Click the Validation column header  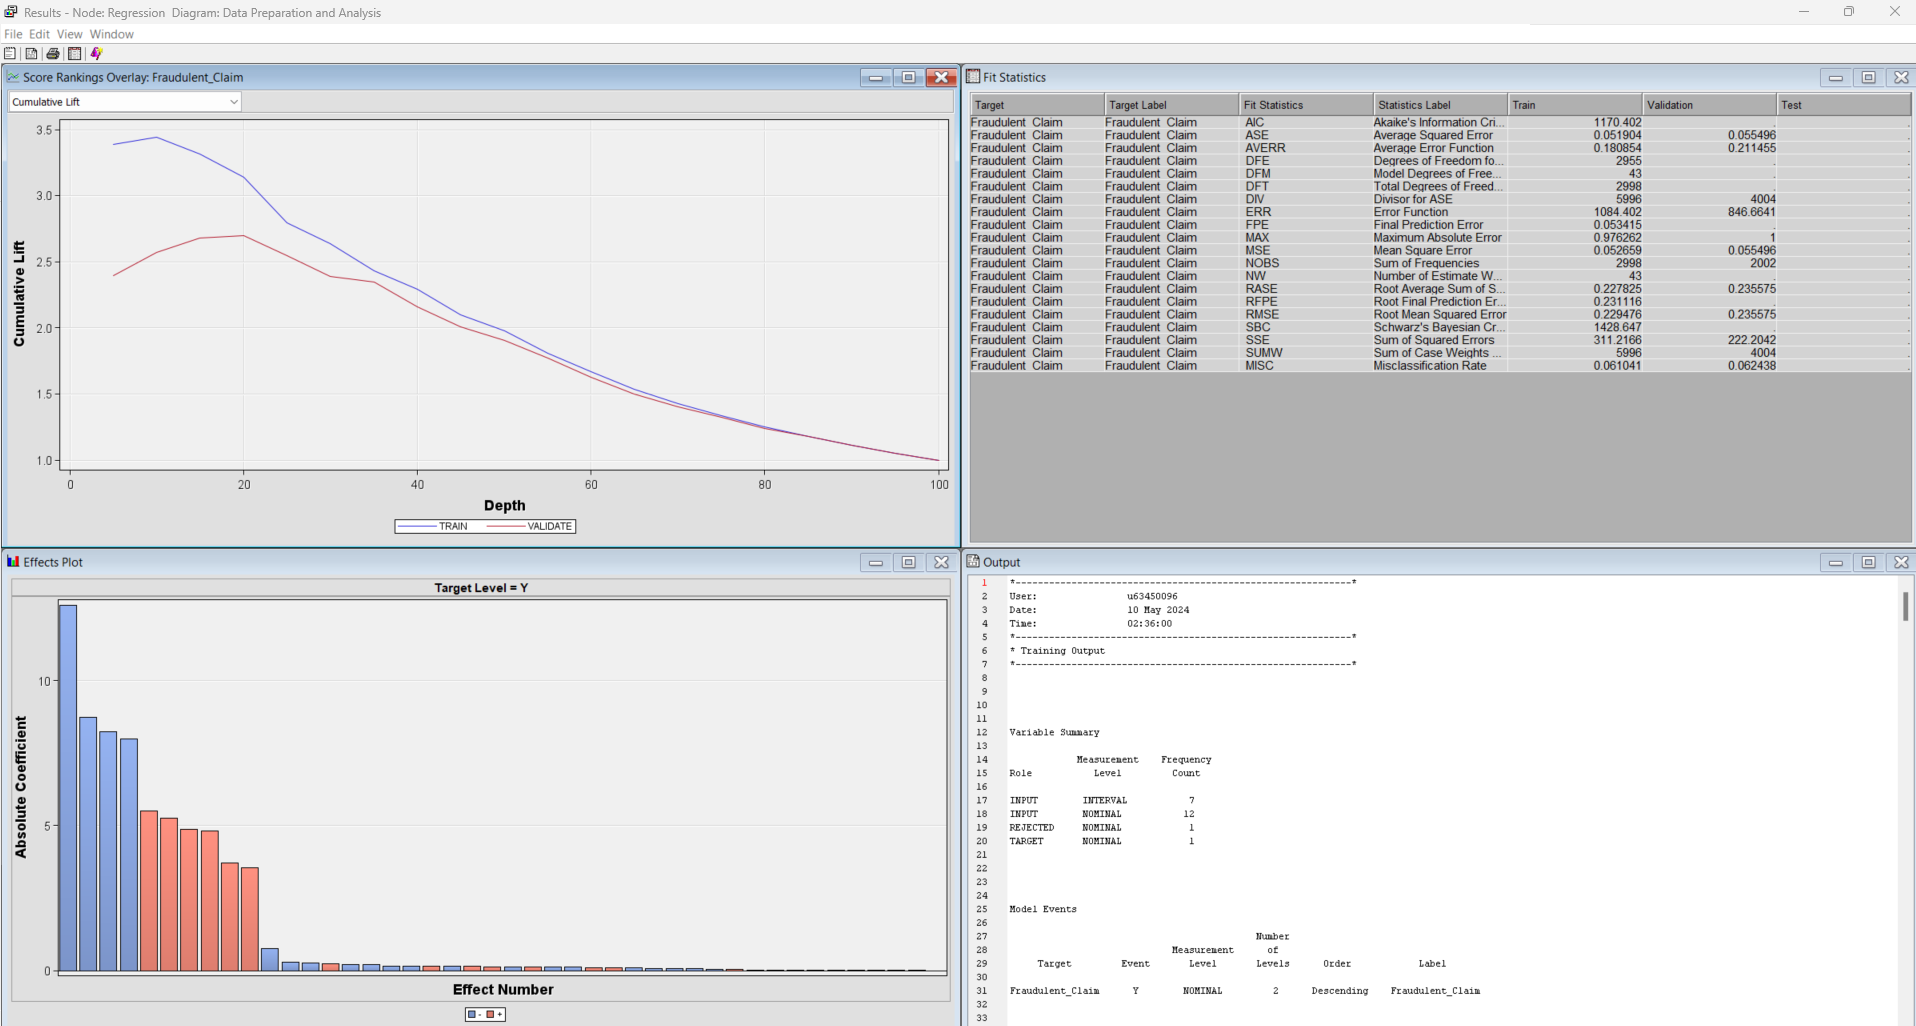click(1709, 104)
